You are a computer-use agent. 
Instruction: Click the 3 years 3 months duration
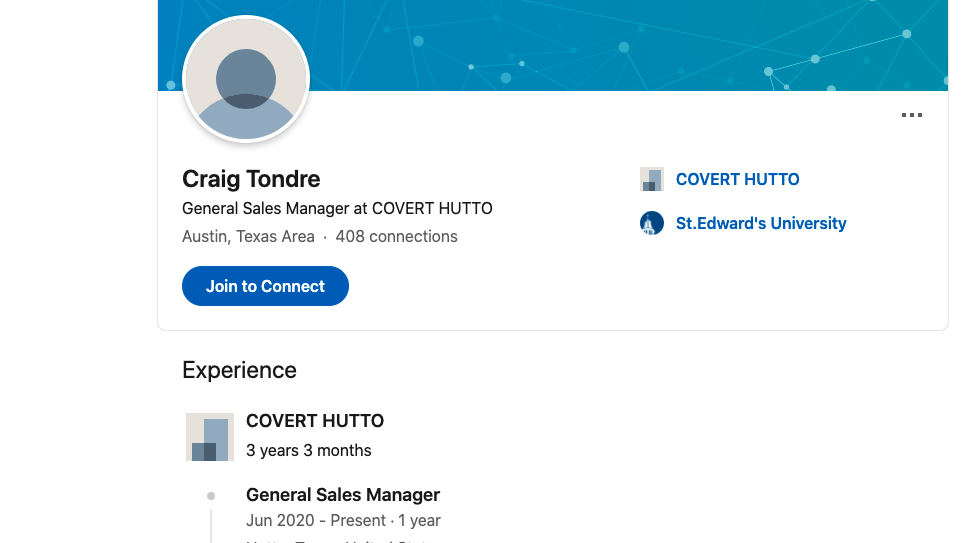pyautogui.click(x=308, y=450)
